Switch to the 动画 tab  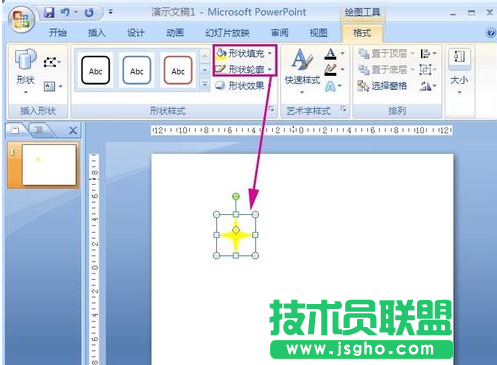175,33
